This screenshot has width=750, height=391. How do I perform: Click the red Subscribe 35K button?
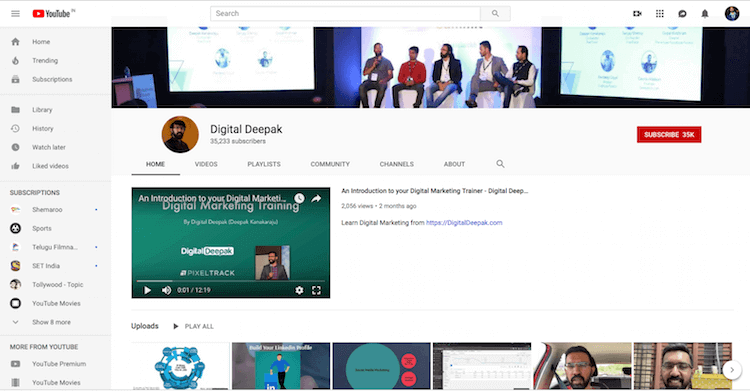pyautogui.click(x=669, y=134)
